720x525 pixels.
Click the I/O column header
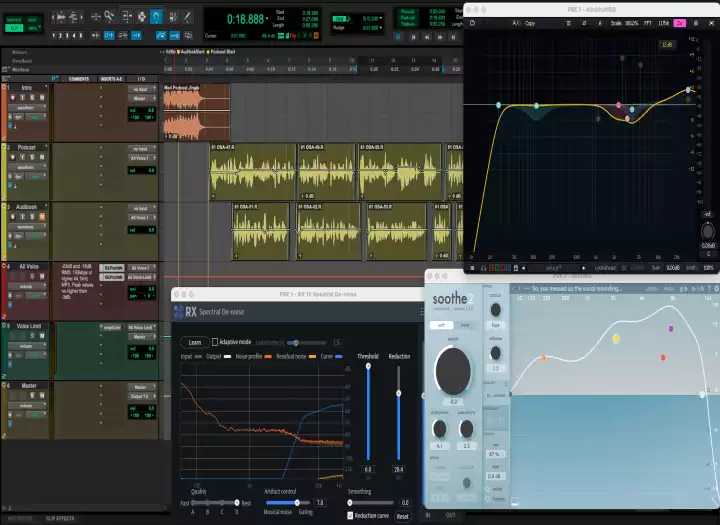pos(141,79)
